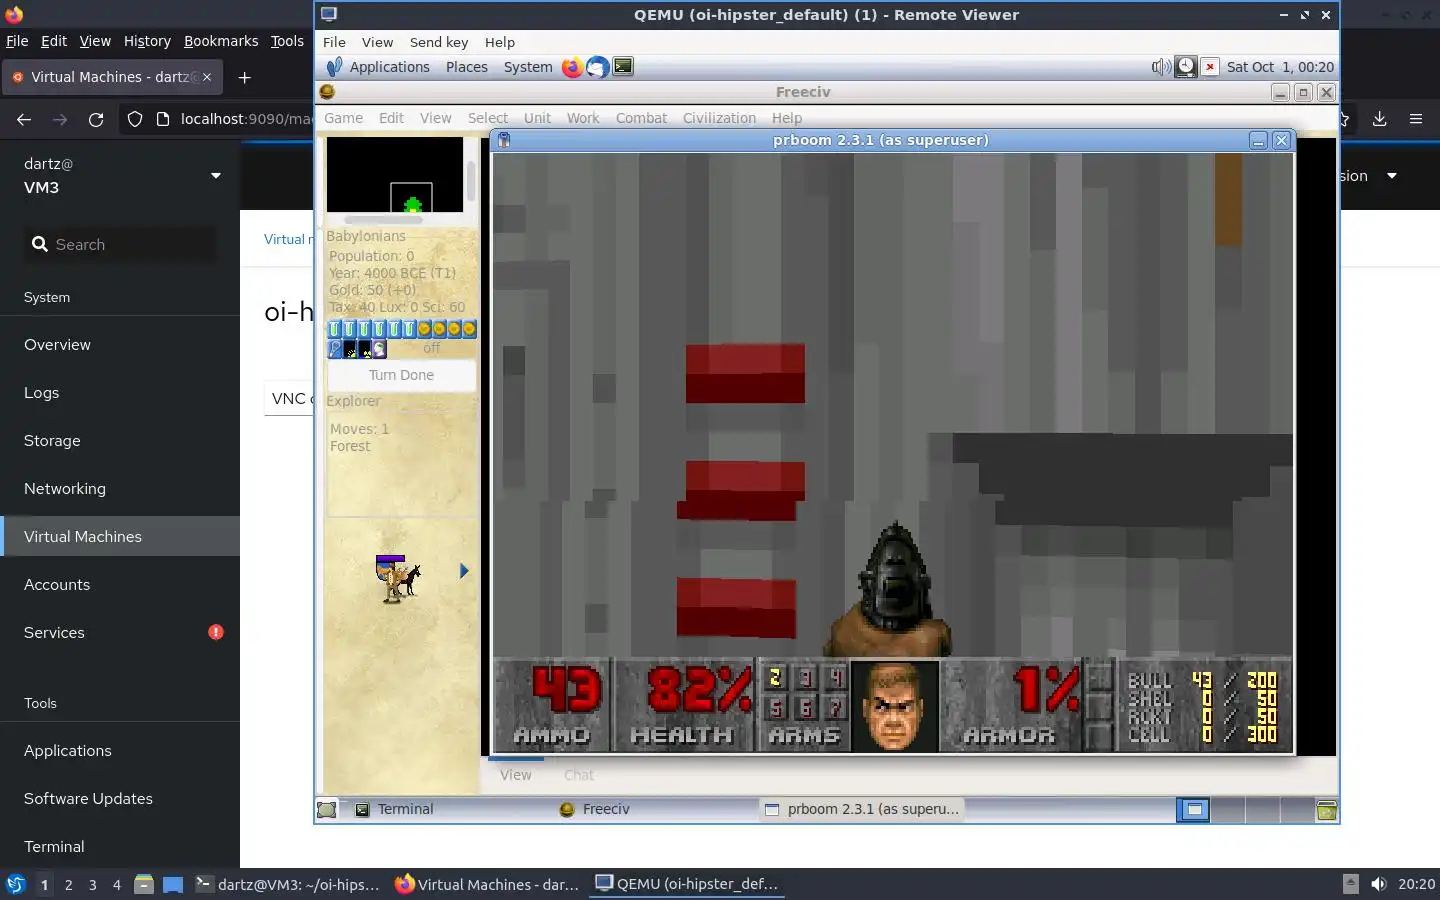Open the guest panel trash icon
The image size is (1440, 900).
click(1327, 810)
